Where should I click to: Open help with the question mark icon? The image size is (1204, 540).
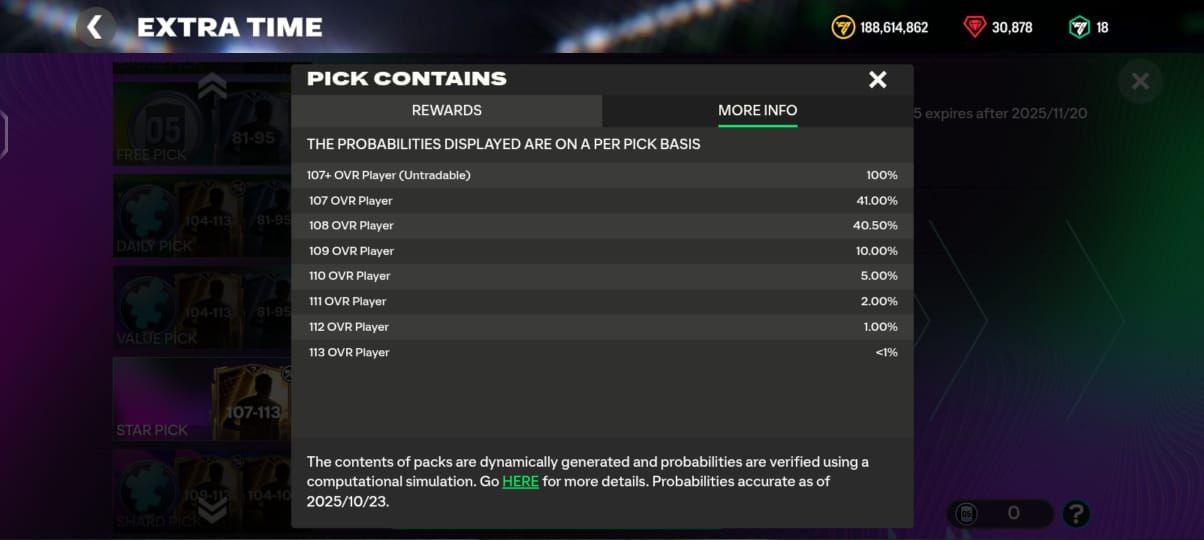[x=1076, y=513]
